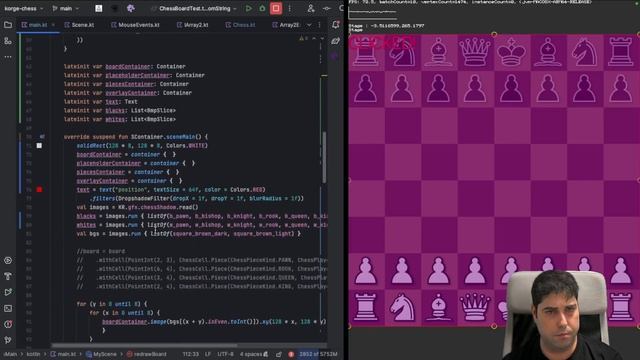The width and height of the screenshot is (640, 360).
Task: Open the Terminal tool window
Action: coord(8,308)
